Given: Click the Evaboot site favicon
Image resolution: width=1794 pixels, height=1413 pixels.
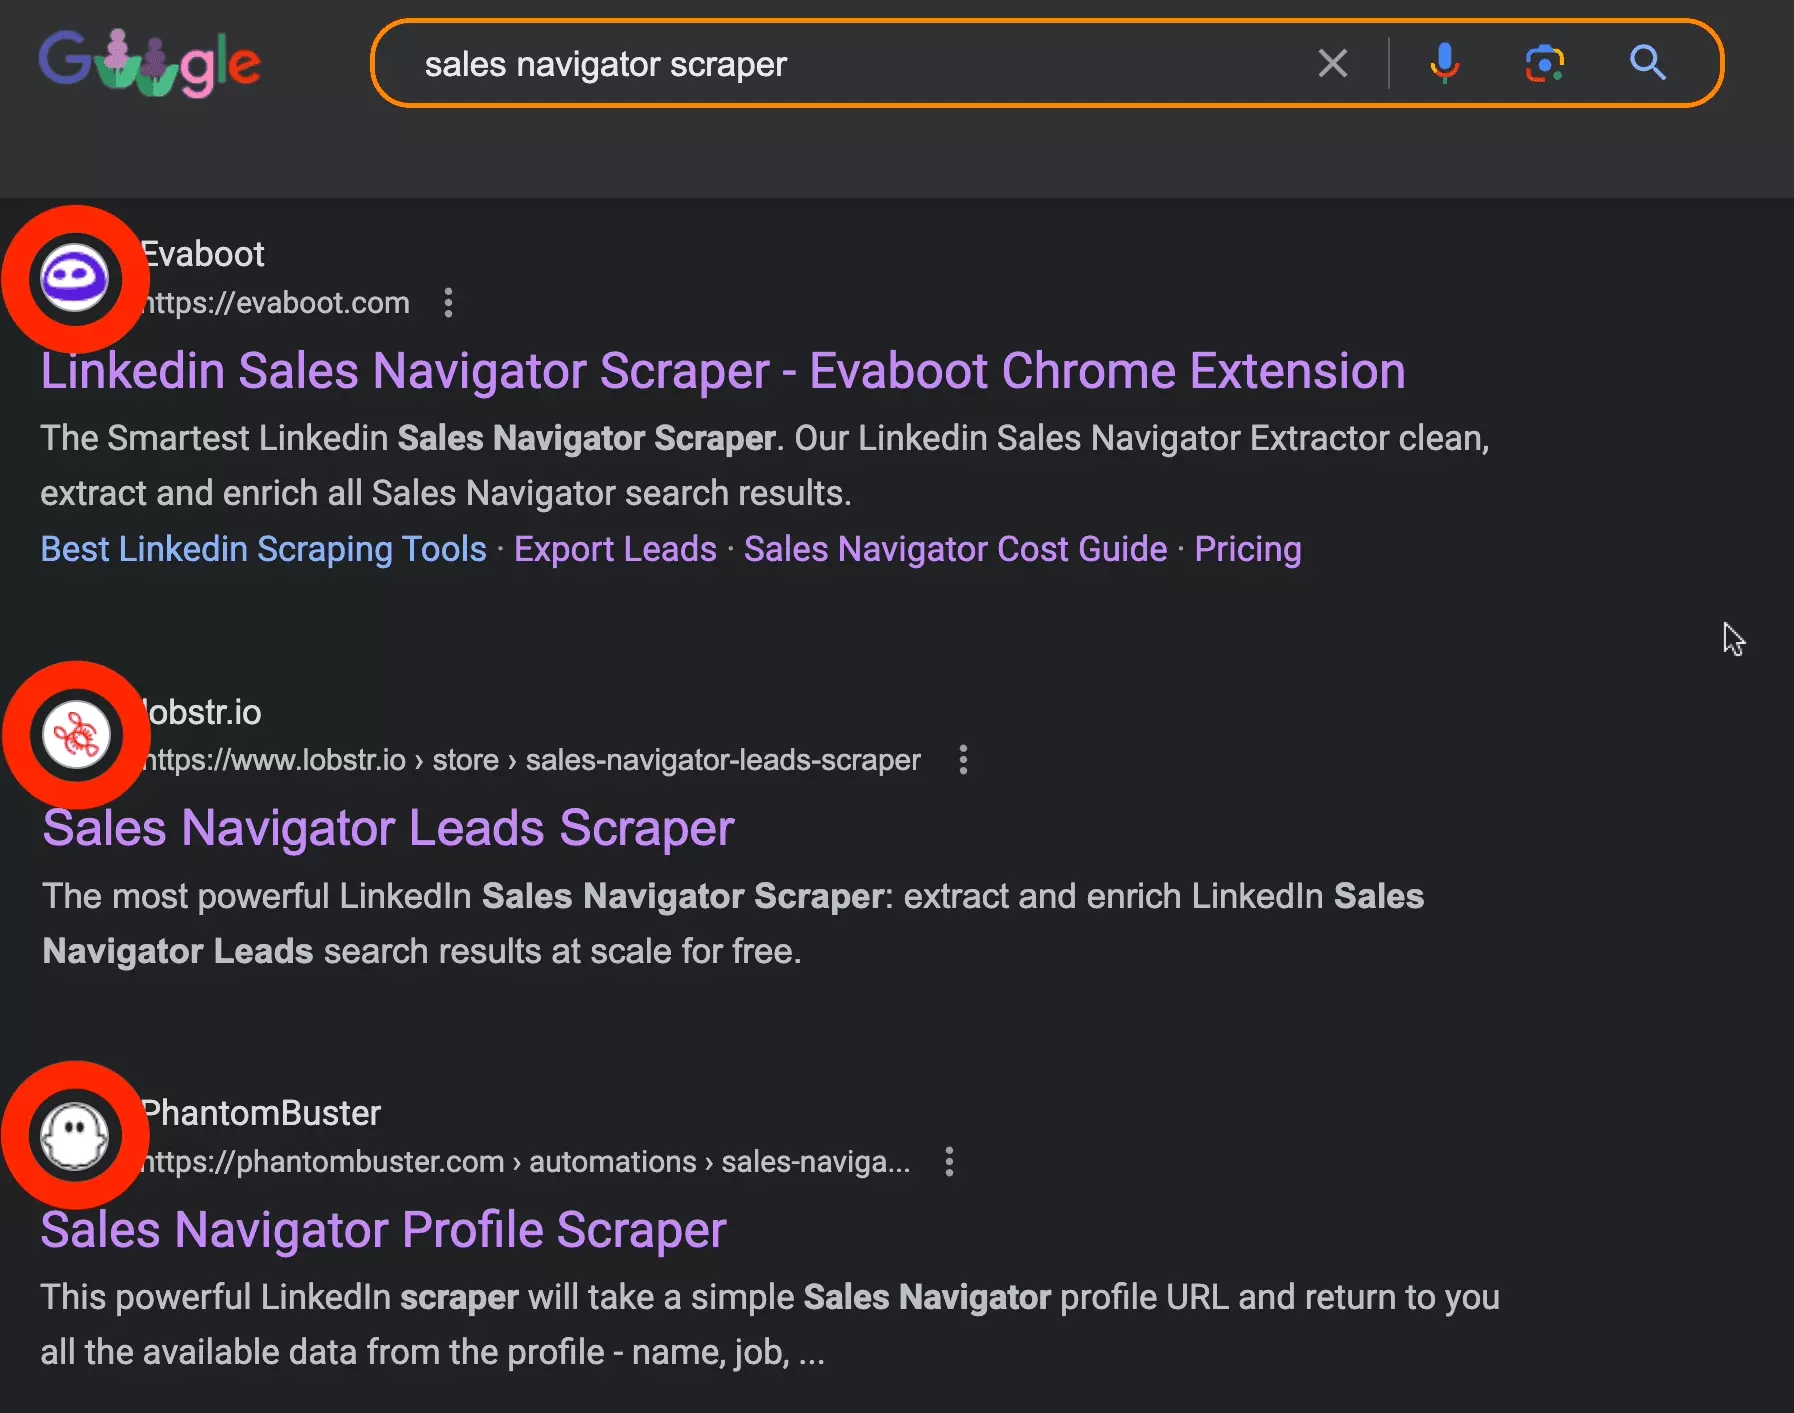Looking at the screenshot, I should 76,278.
